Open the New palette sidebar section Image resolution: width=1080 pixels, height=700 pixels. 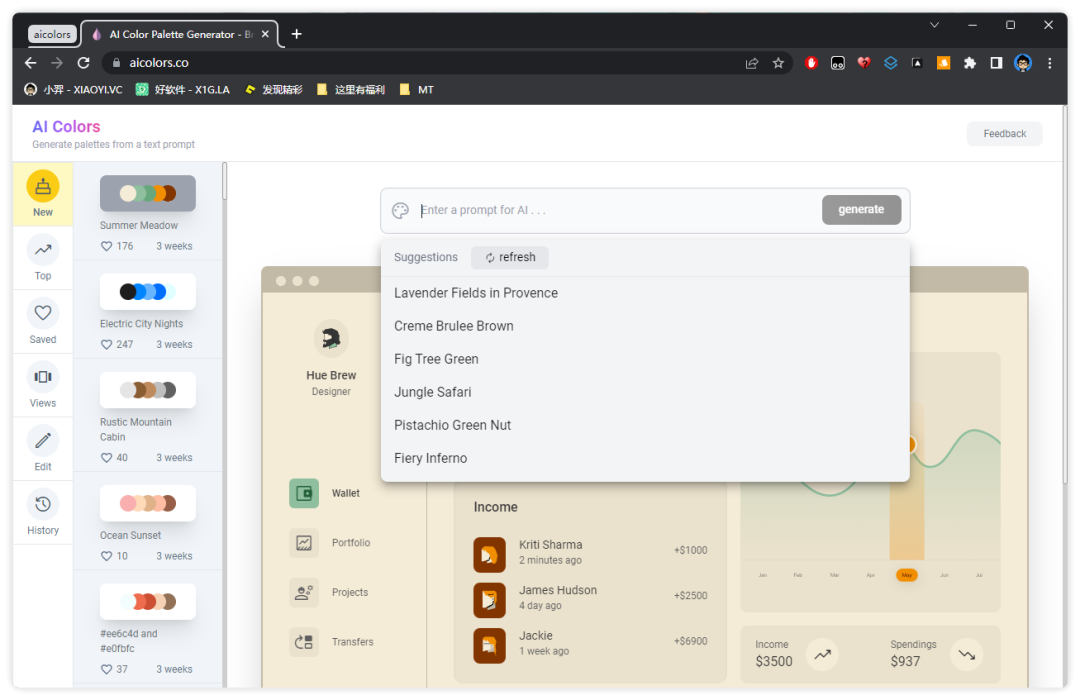43,194
